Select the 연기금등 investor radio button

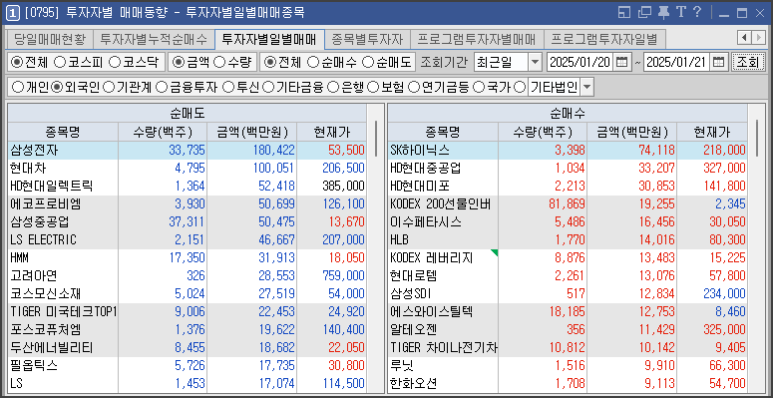(413, 88)
